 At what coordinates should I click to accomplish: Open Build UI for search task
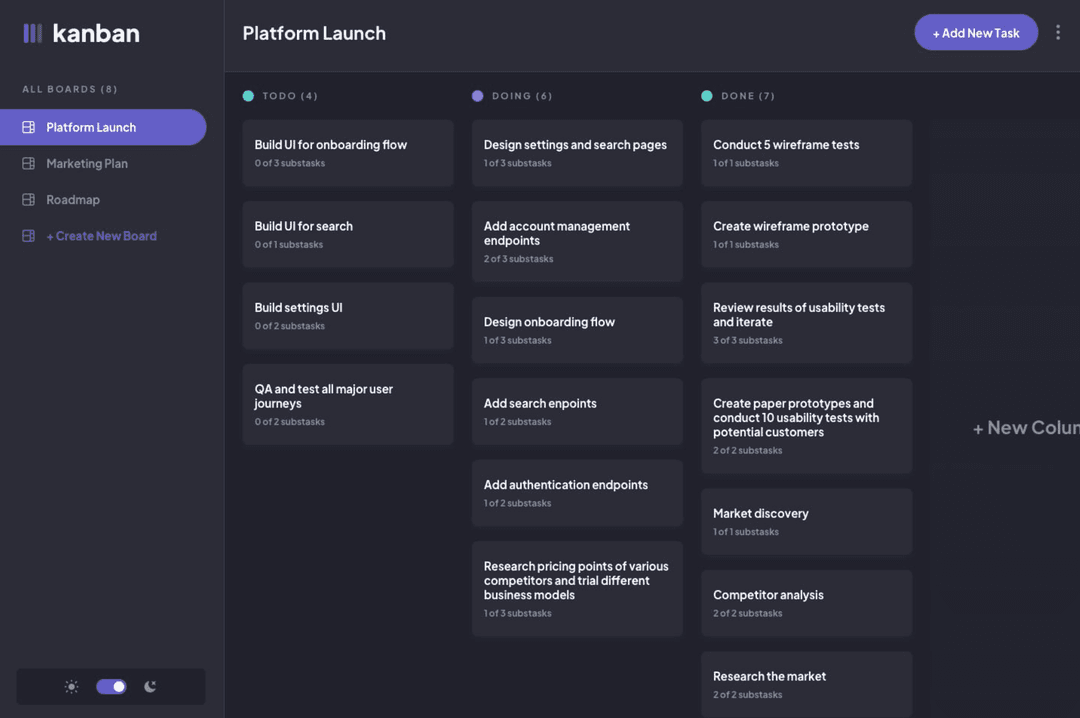[x=348, y=234]
